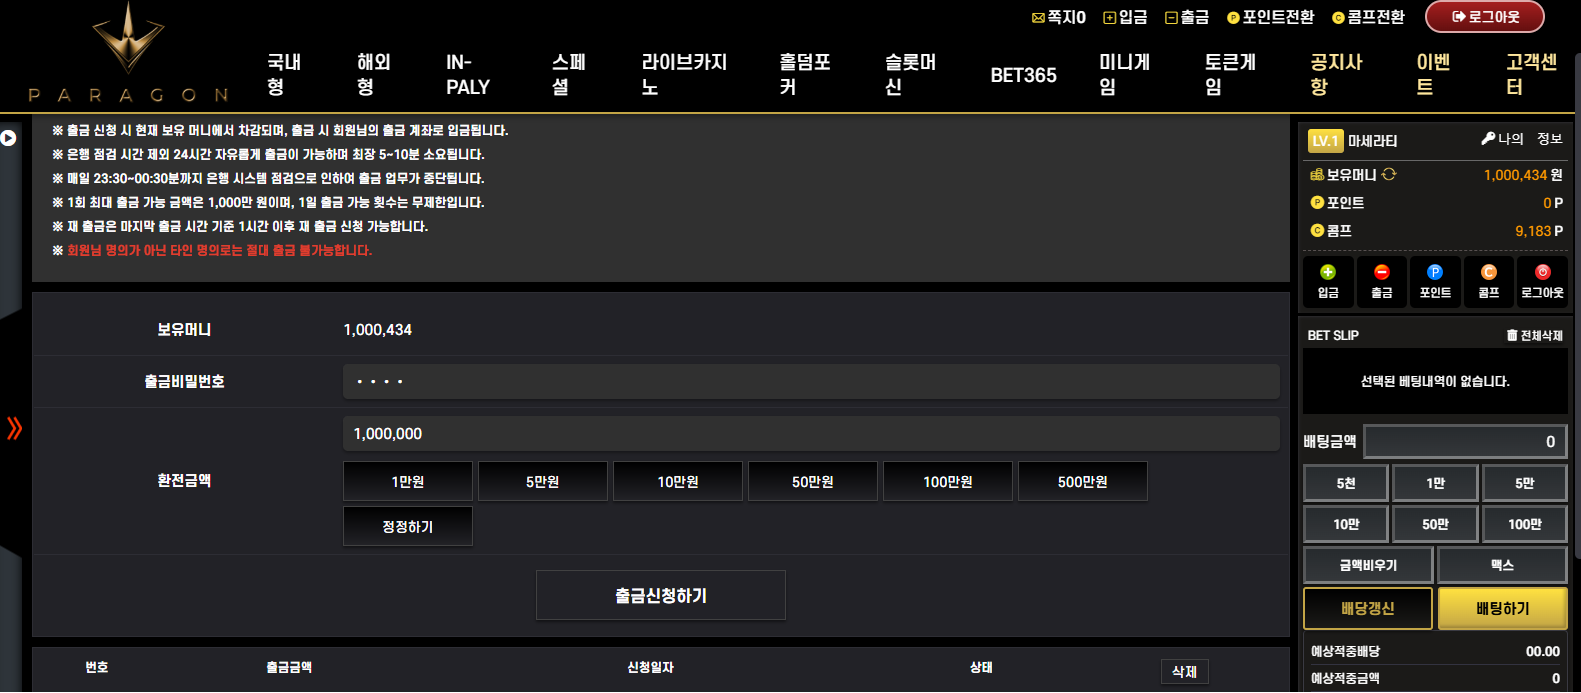Click 정정하기 to reset the amount
Image resolution: width=1581 pixels, height=693 pixels.
pyautogui.click(x=407, y=527)
